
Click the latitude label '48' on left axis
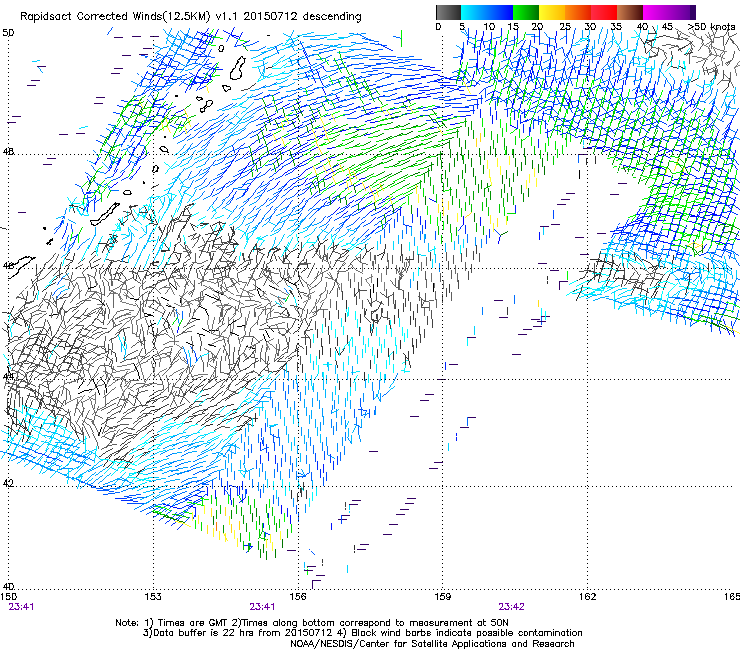(x=8, y=152)
